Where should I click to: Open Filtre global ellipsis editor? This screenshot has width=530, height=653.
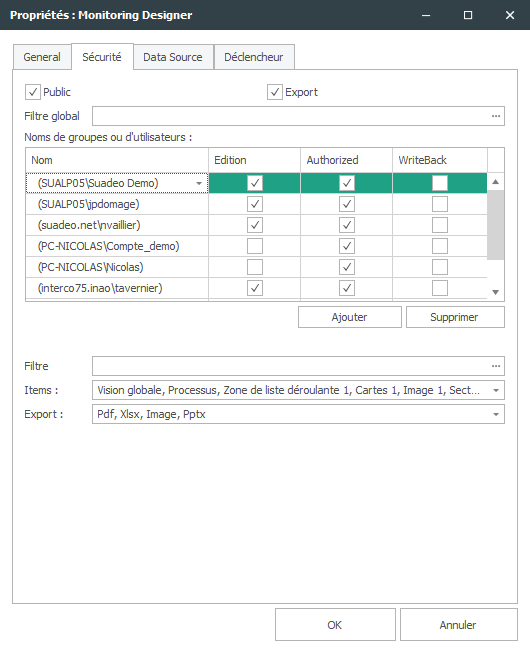(x=496, y=116)
